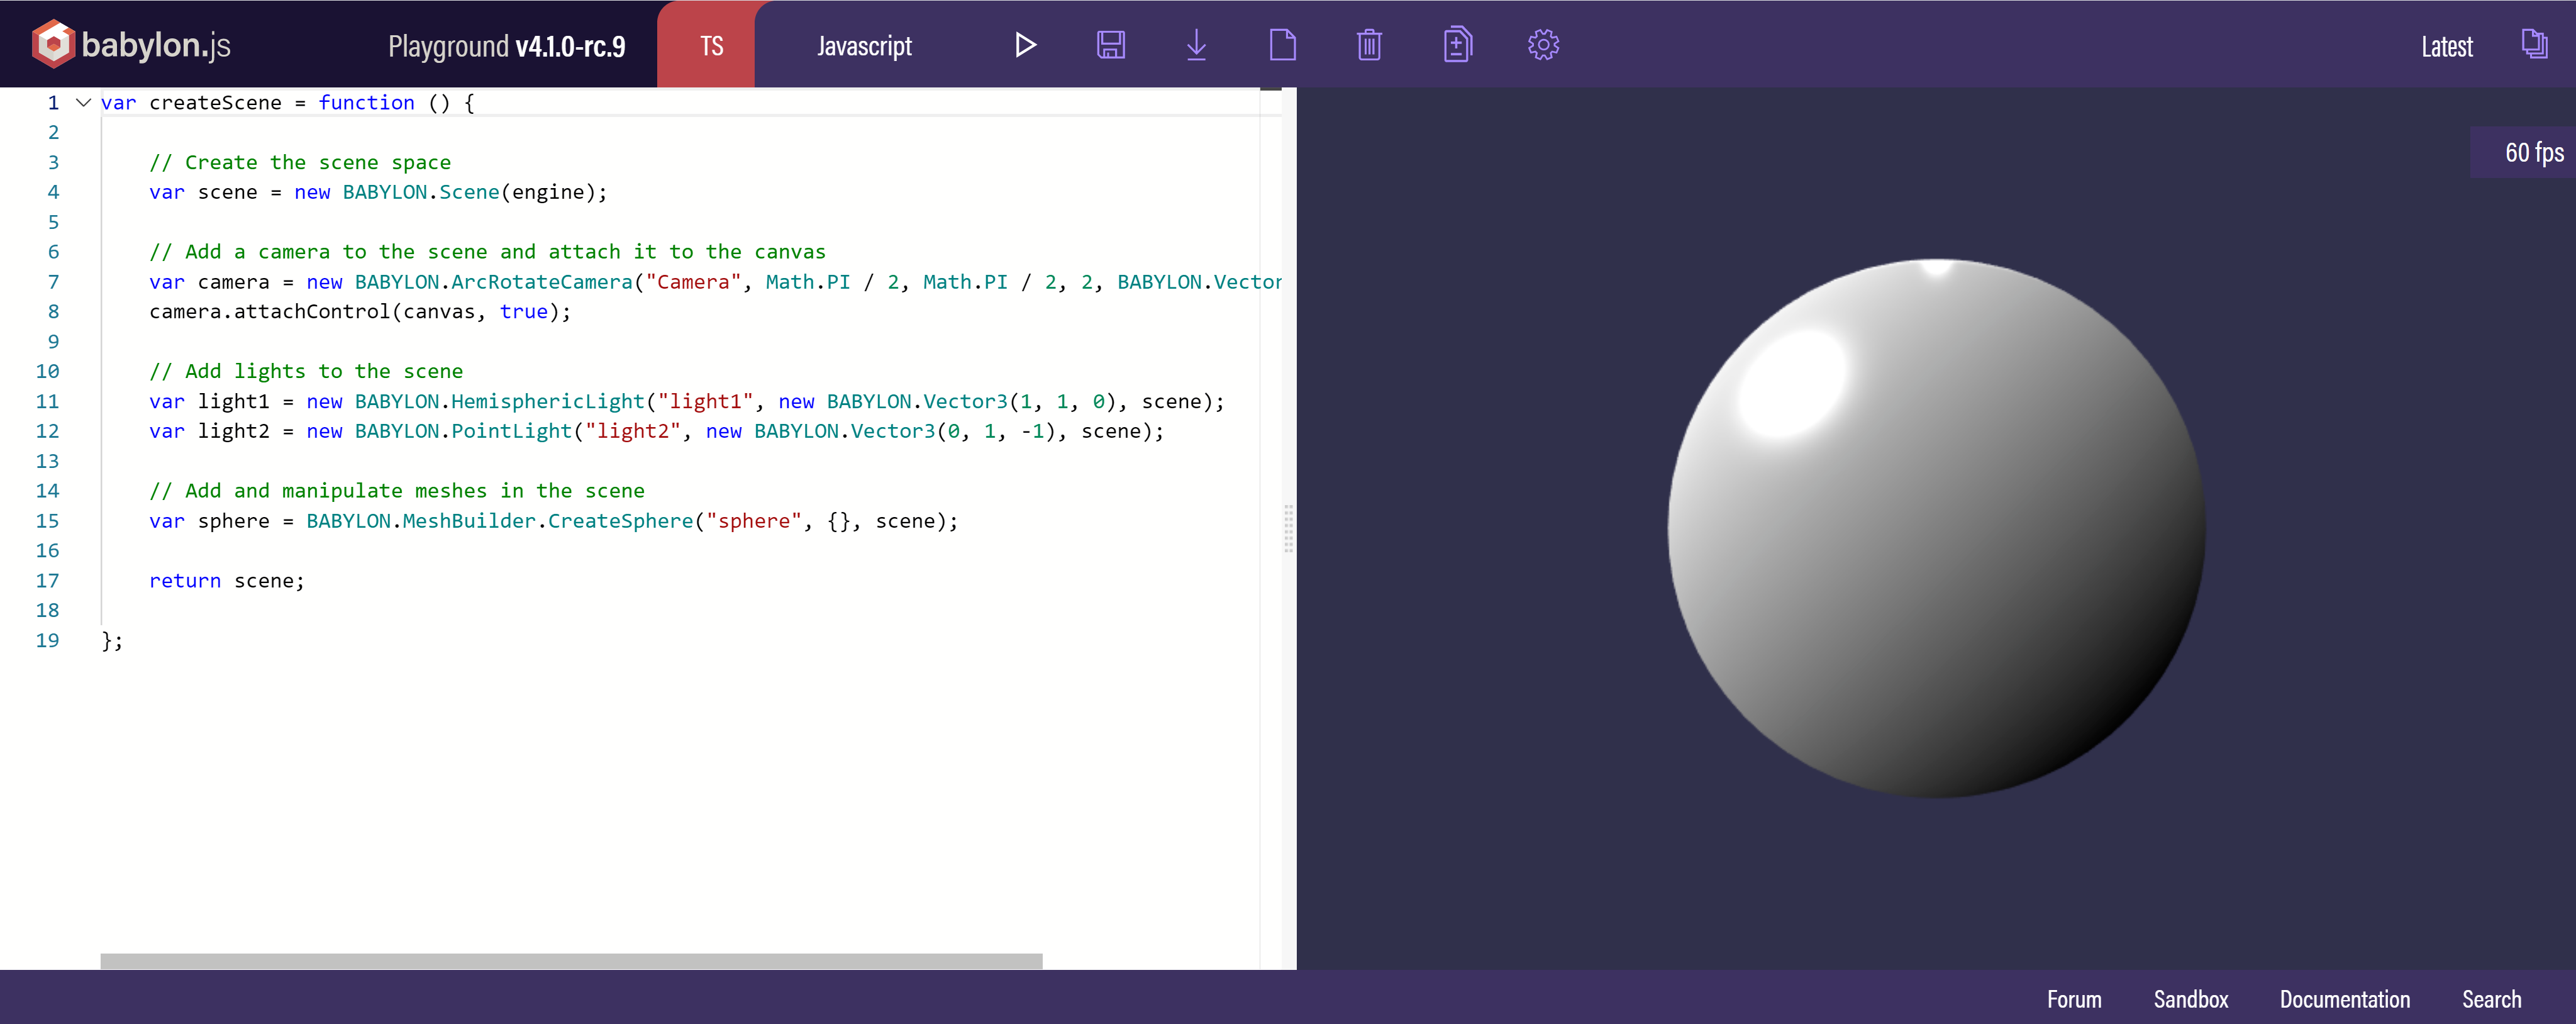Click the babylon.js logo
The image size is (2576, 1024).
[131, 45]
